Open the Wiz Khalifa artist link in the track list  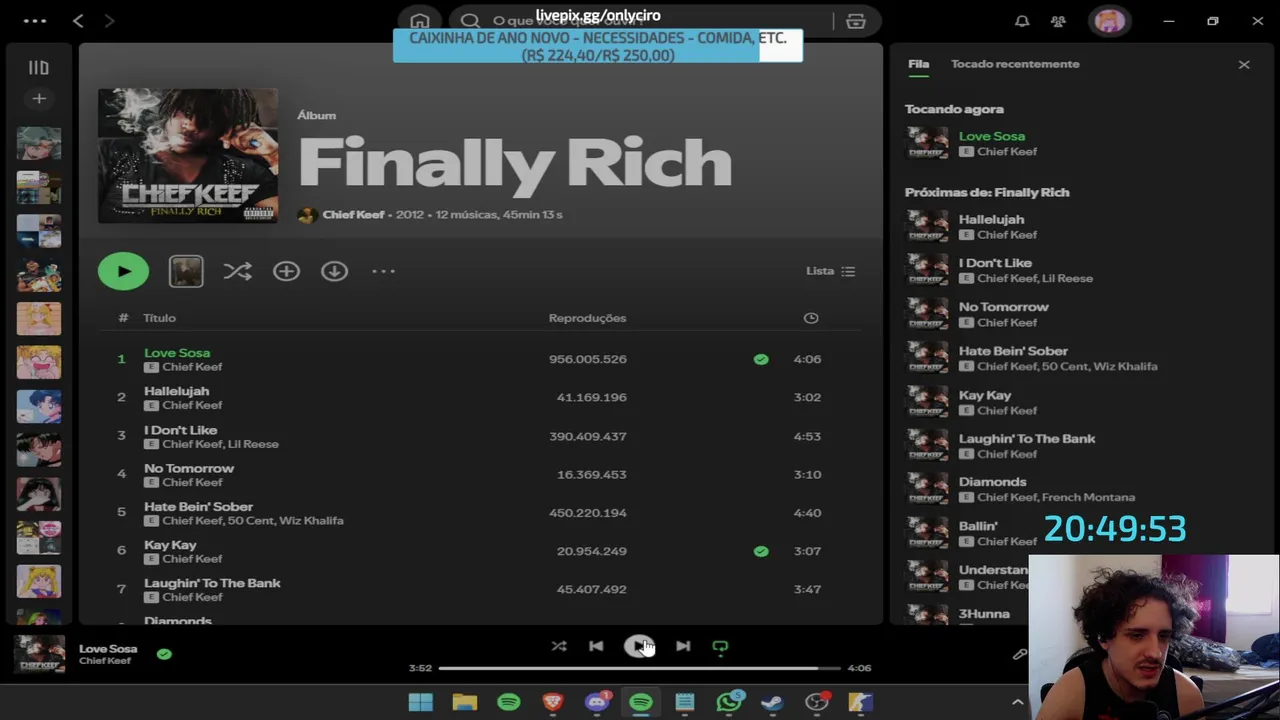click(x=311, y=521)
